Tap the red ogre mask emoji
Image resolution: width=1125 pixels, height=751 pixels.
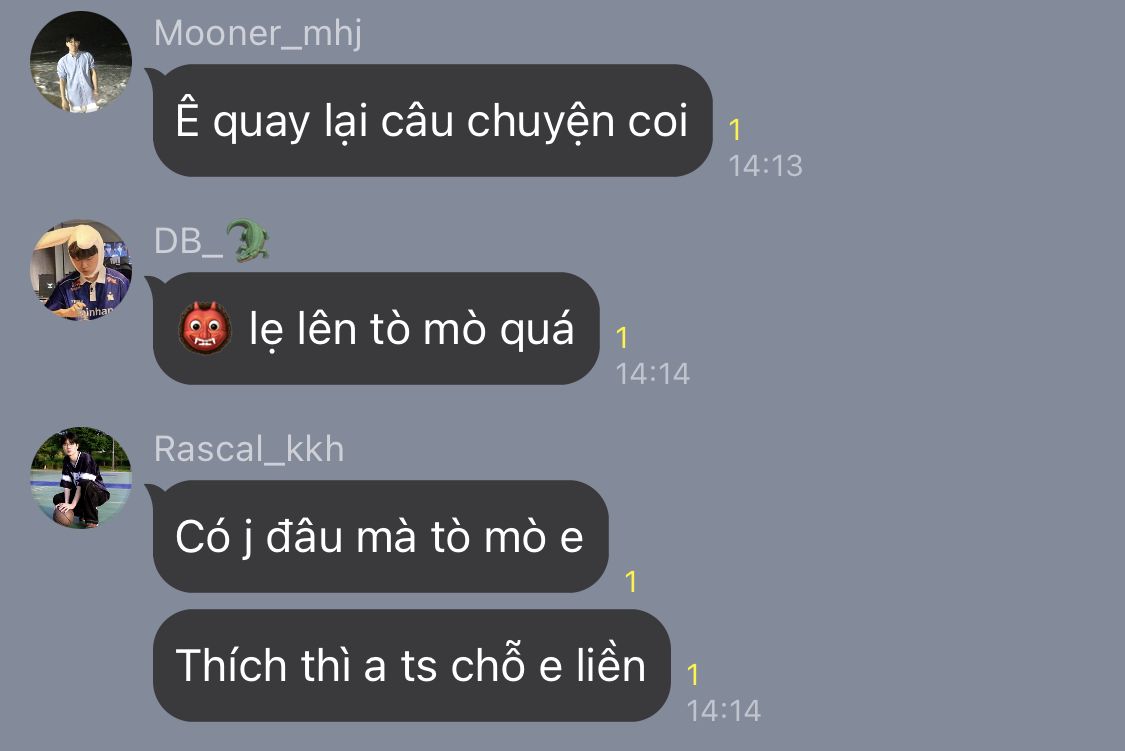(204, 328)
